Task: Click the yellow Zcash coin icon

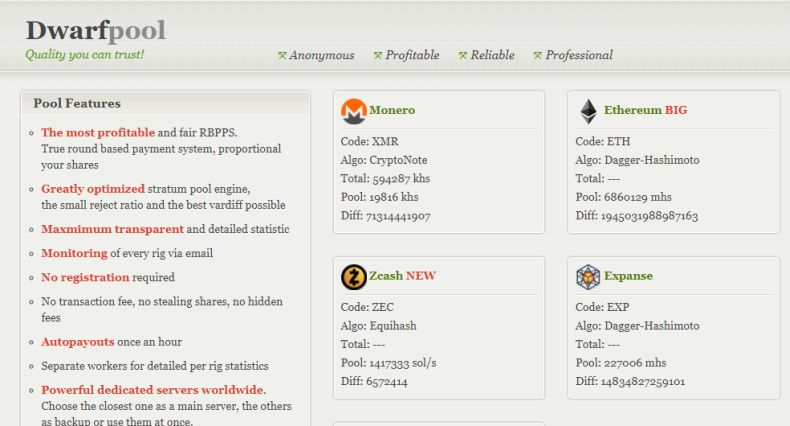Action: pos(354,277)
